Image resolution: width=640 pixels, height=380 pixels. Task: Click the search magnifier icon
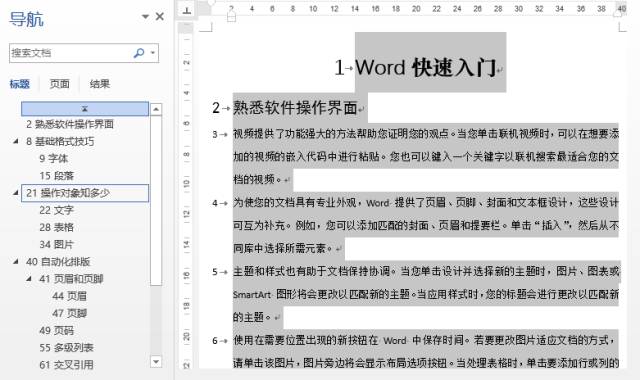pos(139,53)
